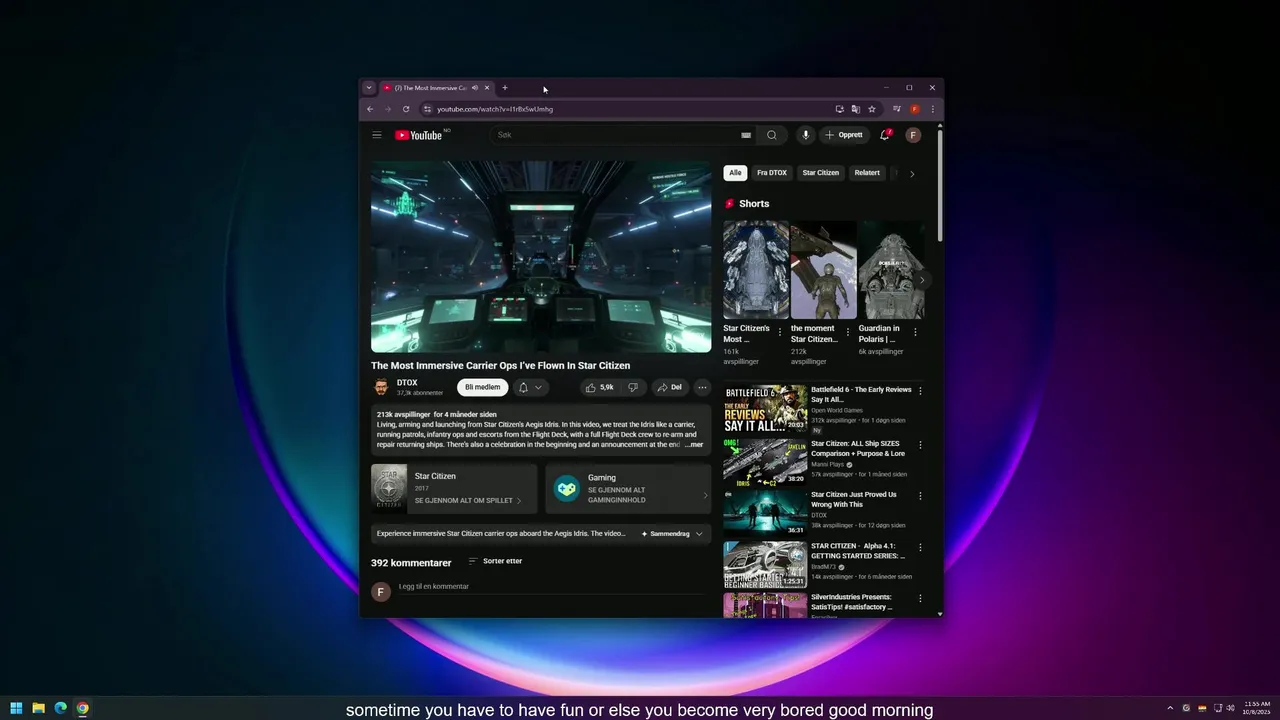This screenshot has width=1280, height=720.
Task: Open SE GJENNOM ALT OM SPILLET link
Action: (x=468, y=500)
